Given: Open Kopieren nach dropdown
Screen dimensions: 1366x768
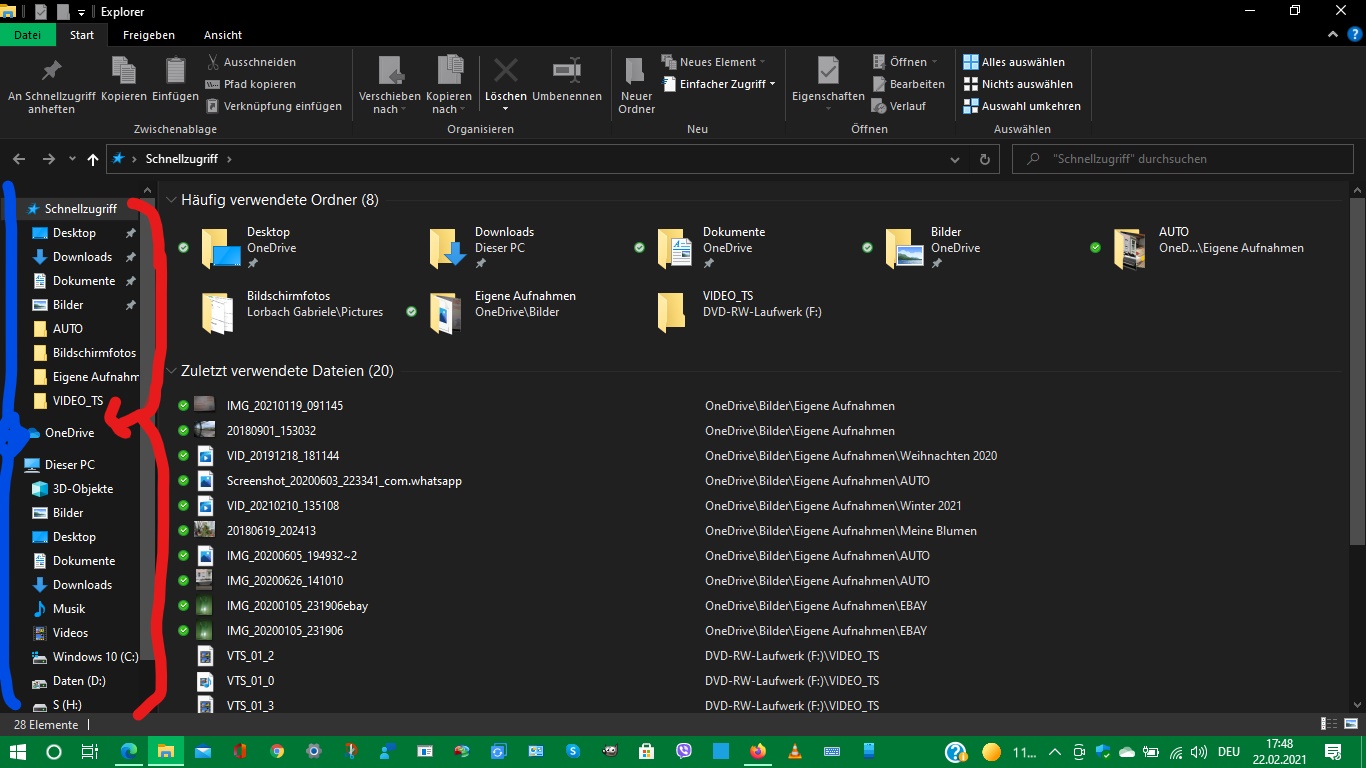Looking at the screenshot, I should [x=449, y=86].
